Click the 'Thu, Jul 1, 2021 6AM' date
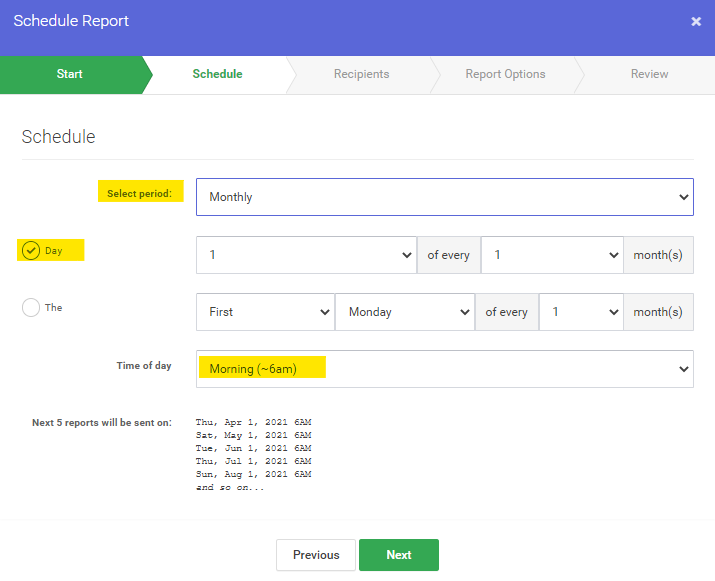Screen dimensions: 715x581 click(254, 461)
